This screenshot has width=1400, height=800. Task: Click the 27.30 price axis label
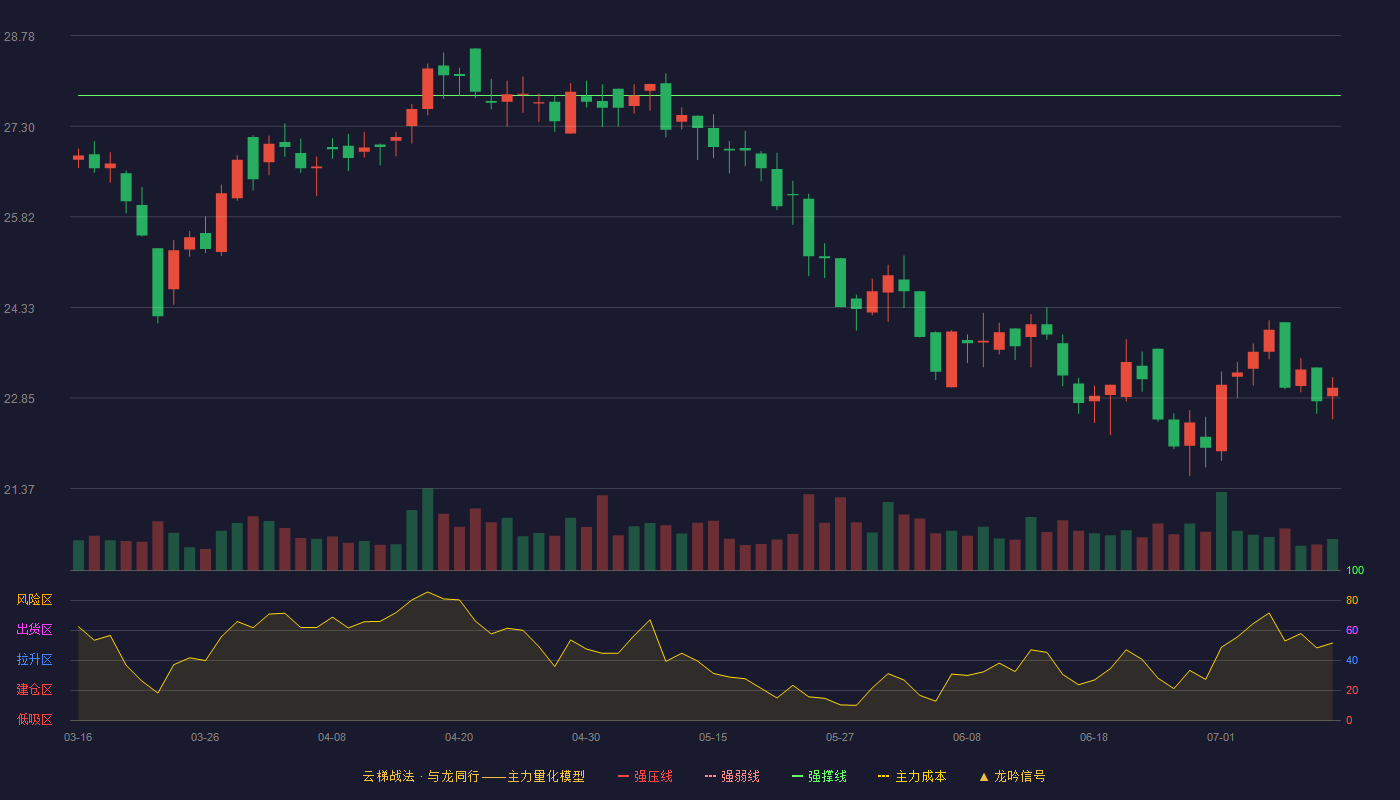(19, 127)
